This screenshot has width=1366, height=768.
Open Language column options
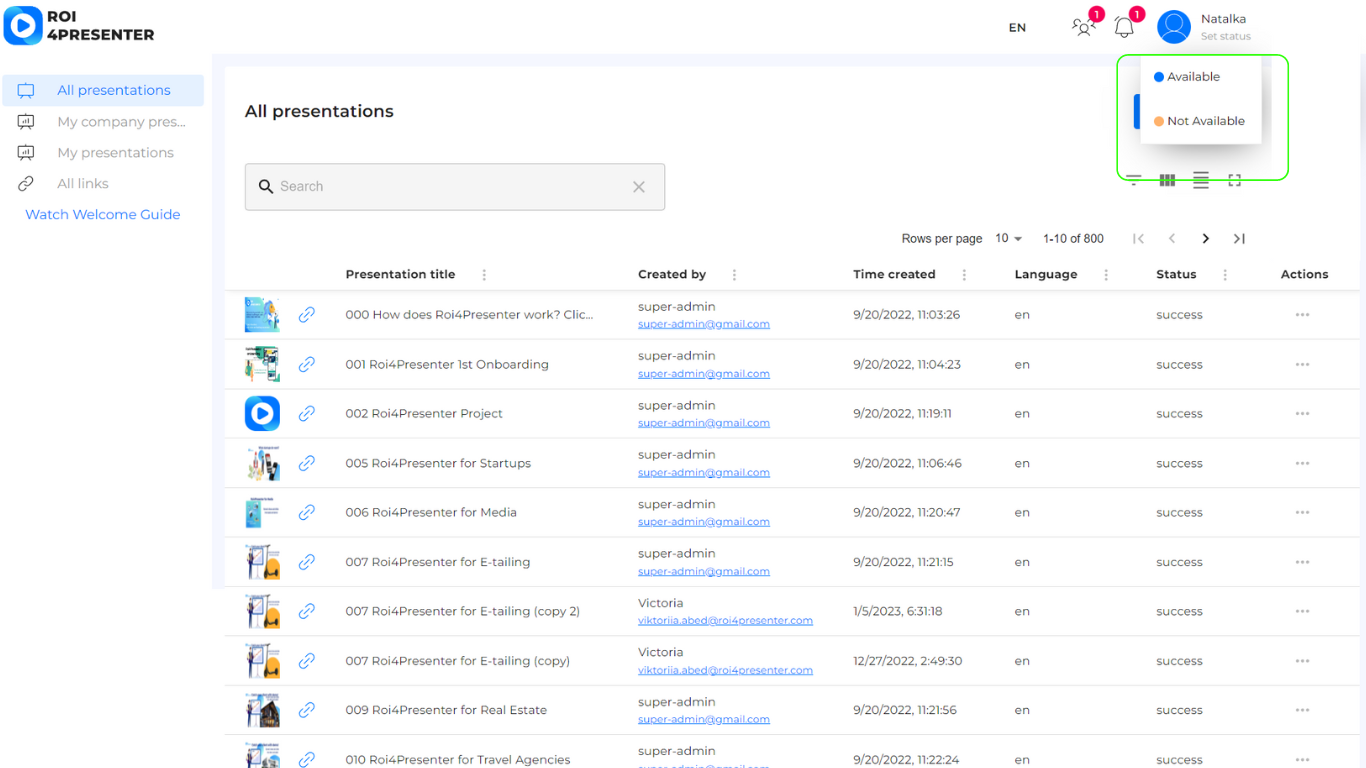click(1106, 275)
